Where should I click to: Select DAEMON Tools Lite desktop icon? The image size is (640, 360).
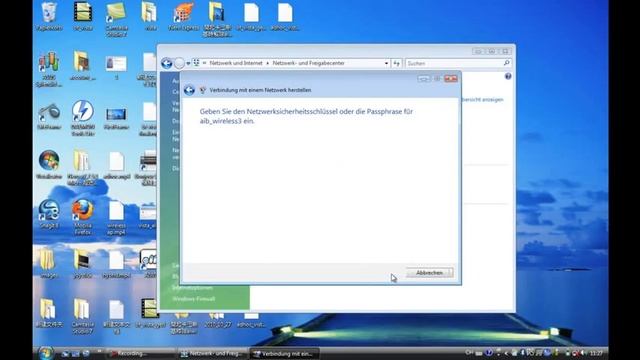tap(83, 118)
